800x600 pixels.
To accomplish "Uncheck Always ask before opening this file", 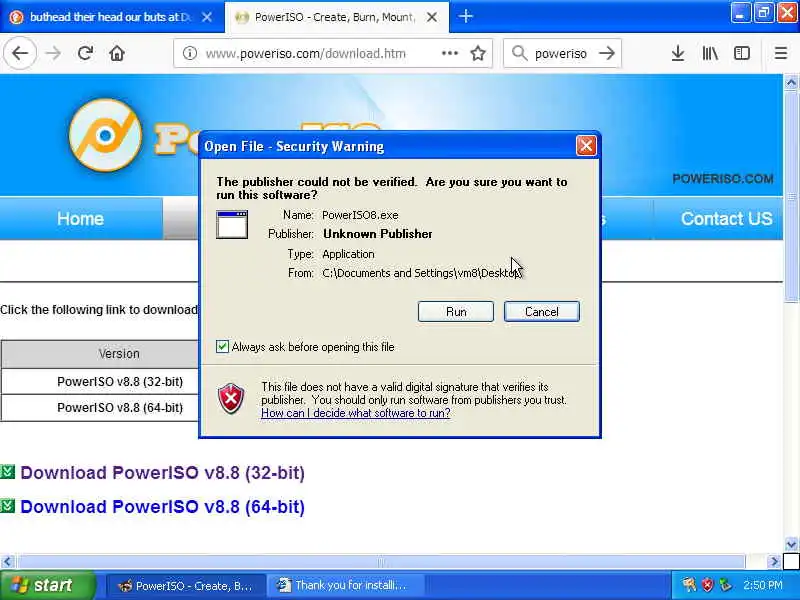I will (222, 346).
